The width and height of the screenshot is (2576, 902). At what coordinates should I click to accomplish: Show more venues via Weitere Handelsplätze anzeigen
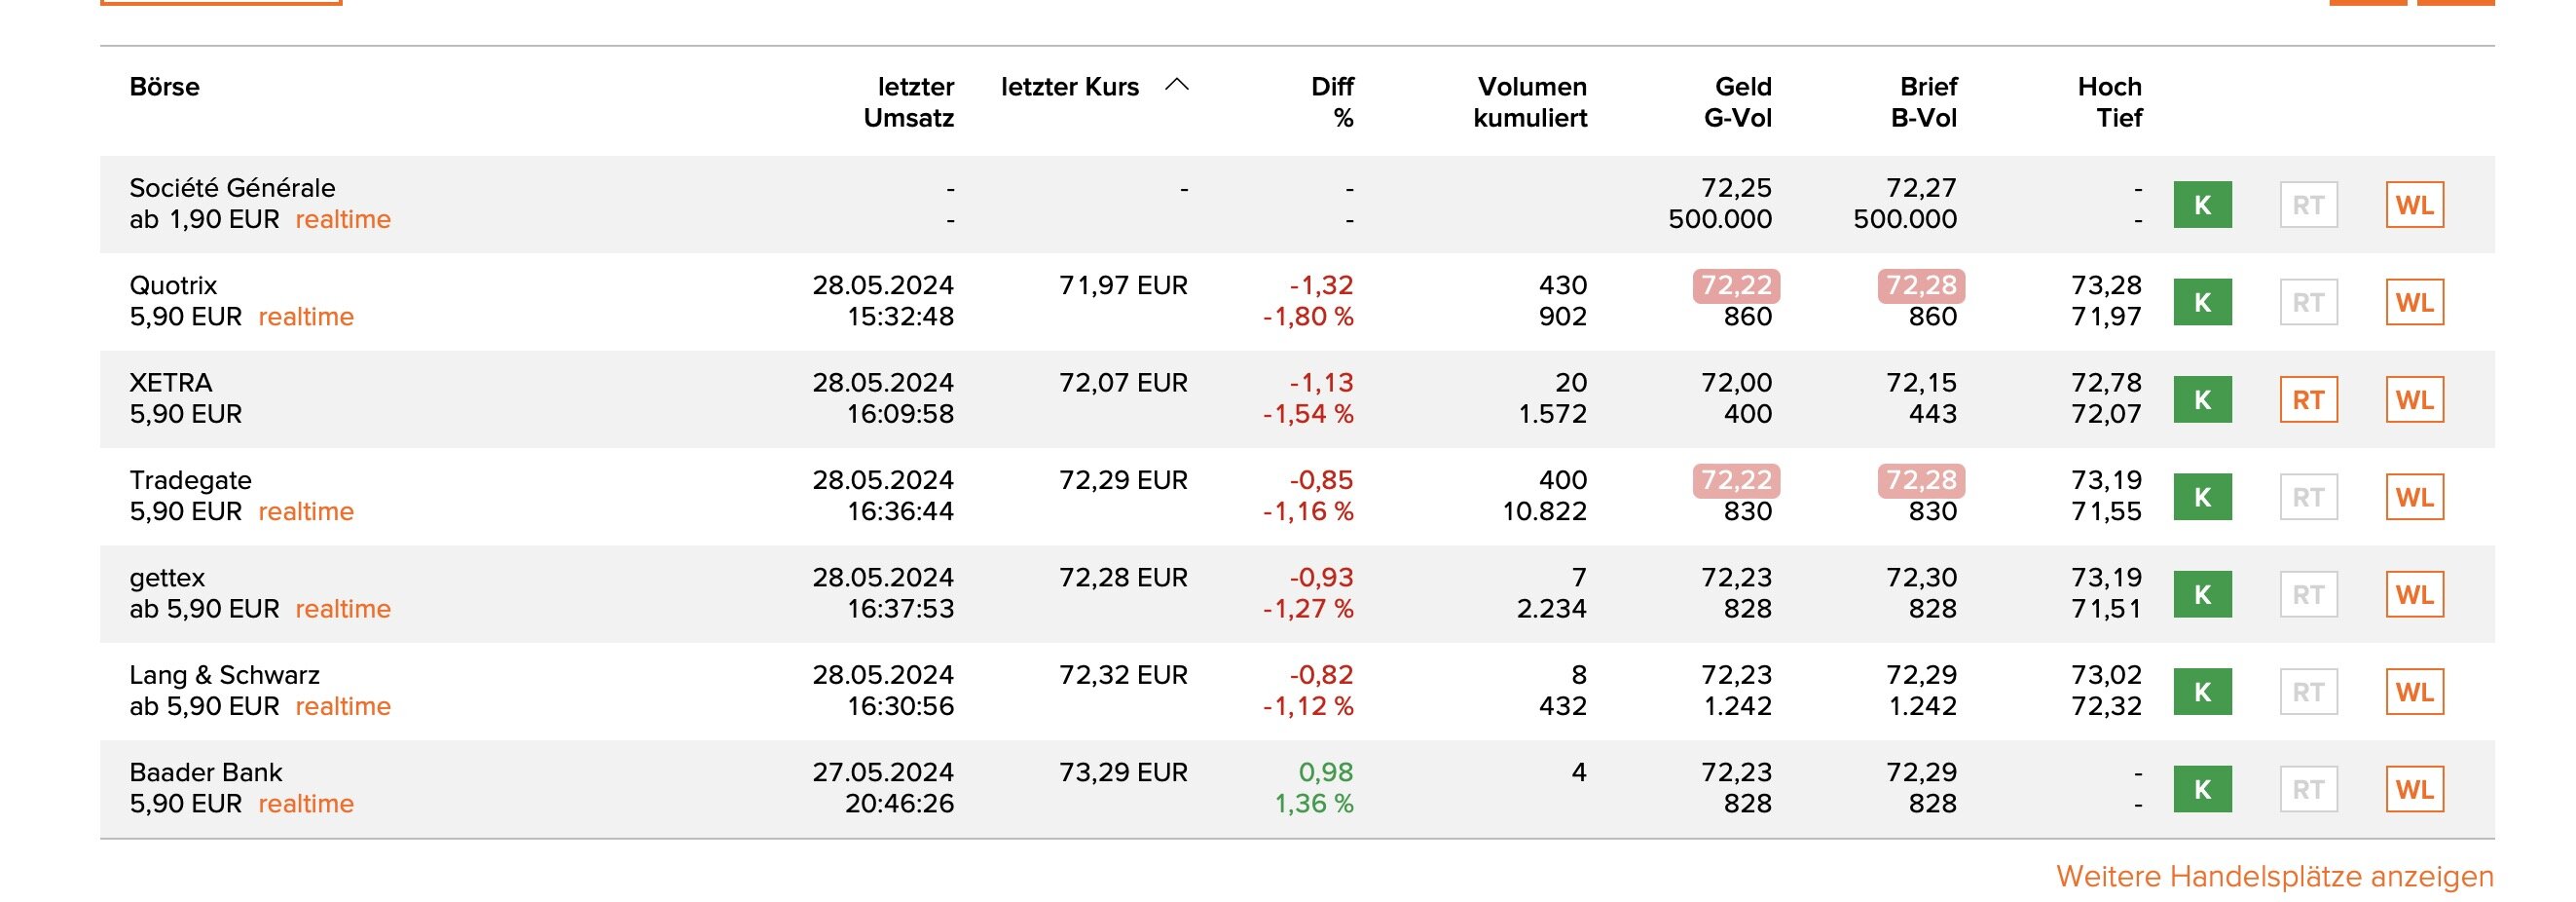point(2274,876)
